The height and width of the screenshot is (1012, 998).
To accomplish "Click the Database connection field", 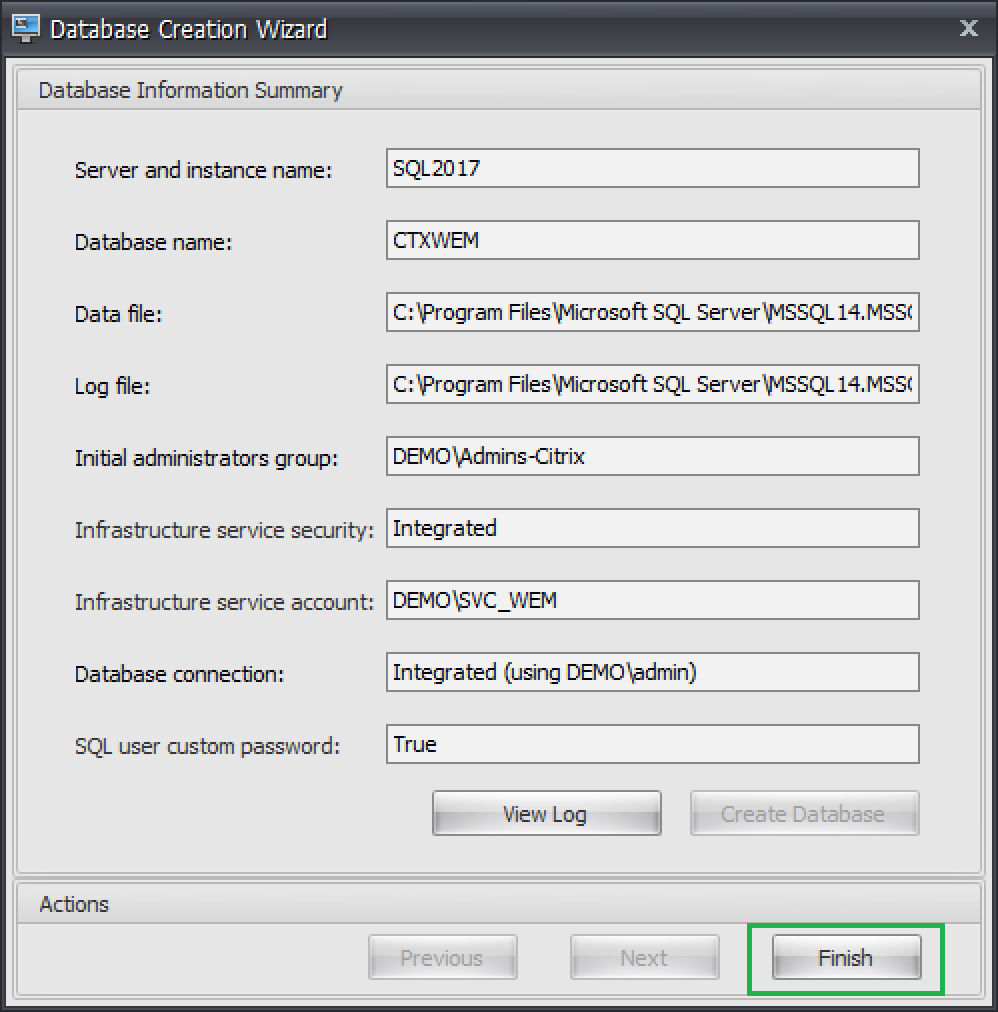I will click(x=652, y=672).
